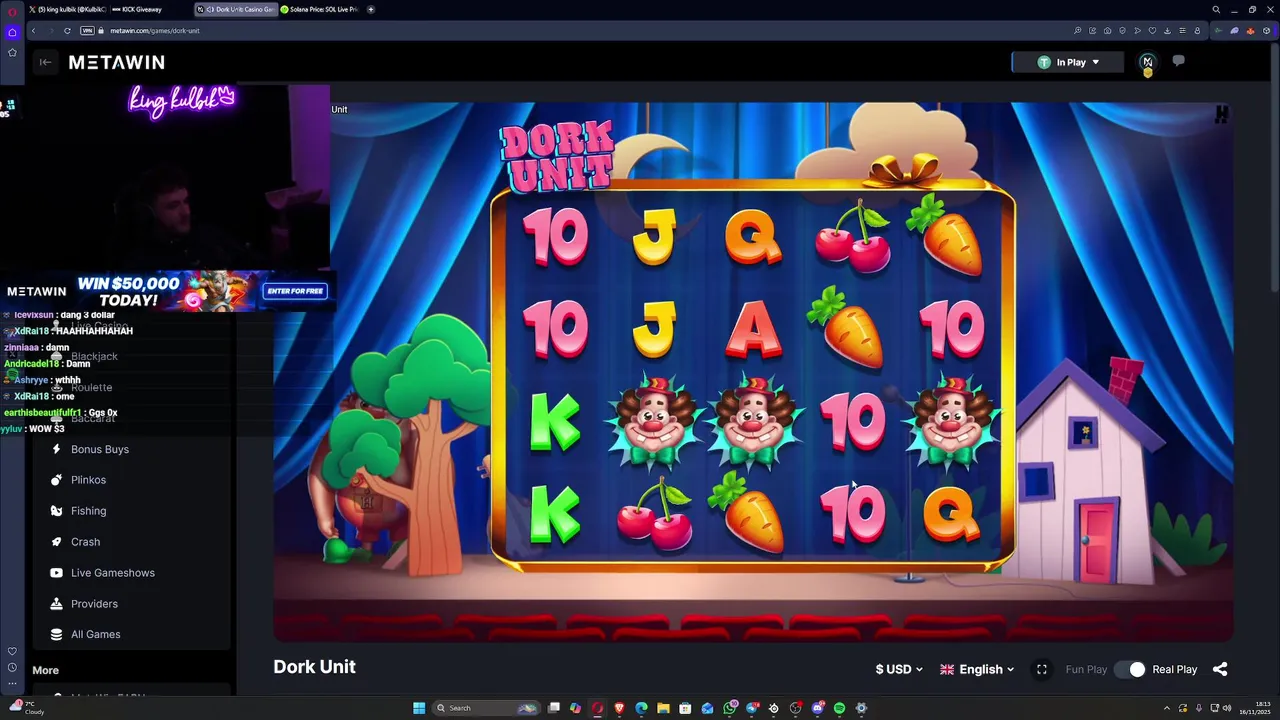Open Spotify from the taskbar
This screenshot has height=720, width=1280.
839,708
